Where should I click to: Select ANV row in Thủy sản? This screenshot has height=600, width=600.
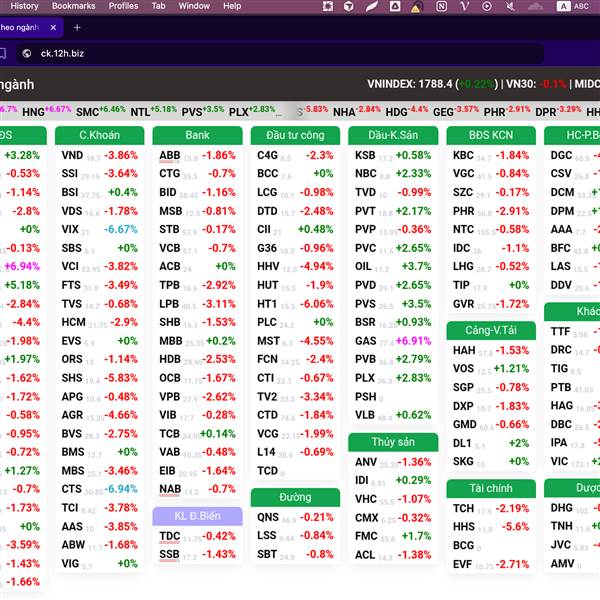coord(393,462)
